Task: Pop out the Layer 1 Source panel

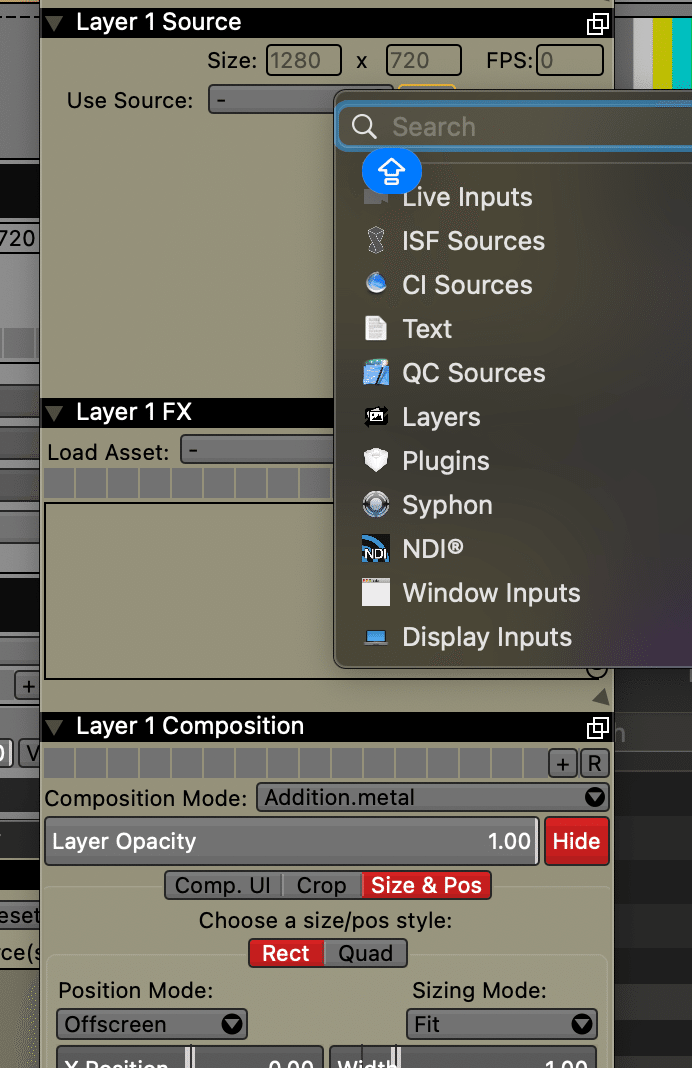Action: 597,23
